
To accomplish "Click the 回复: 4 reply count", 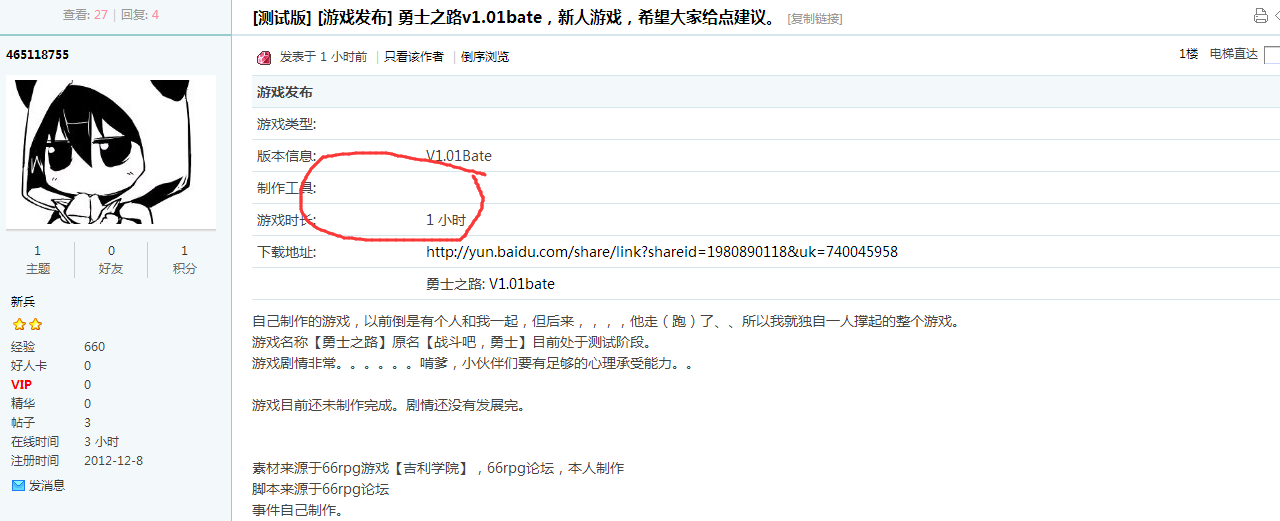I will (140, 15).
